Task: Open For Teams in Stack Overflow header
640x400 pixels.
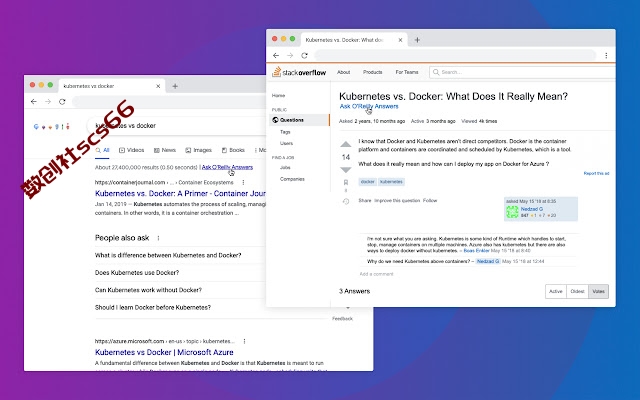Action: [407, 72]
